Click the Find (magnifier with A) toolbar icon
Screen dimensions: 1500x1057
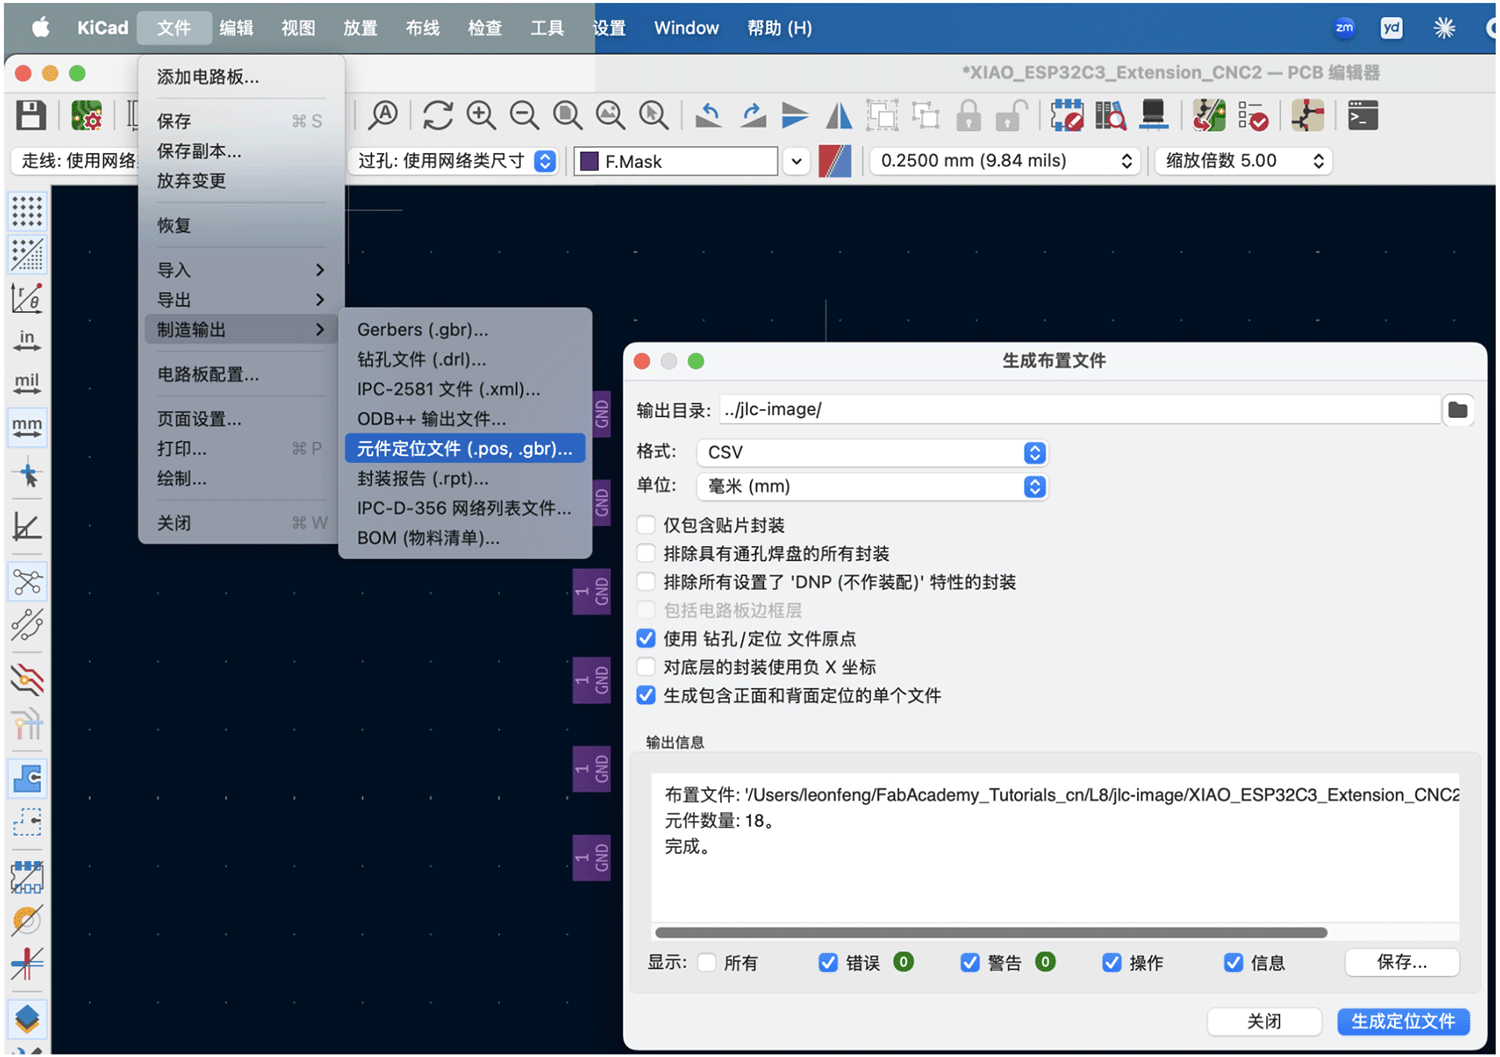(x=383, y=116)
